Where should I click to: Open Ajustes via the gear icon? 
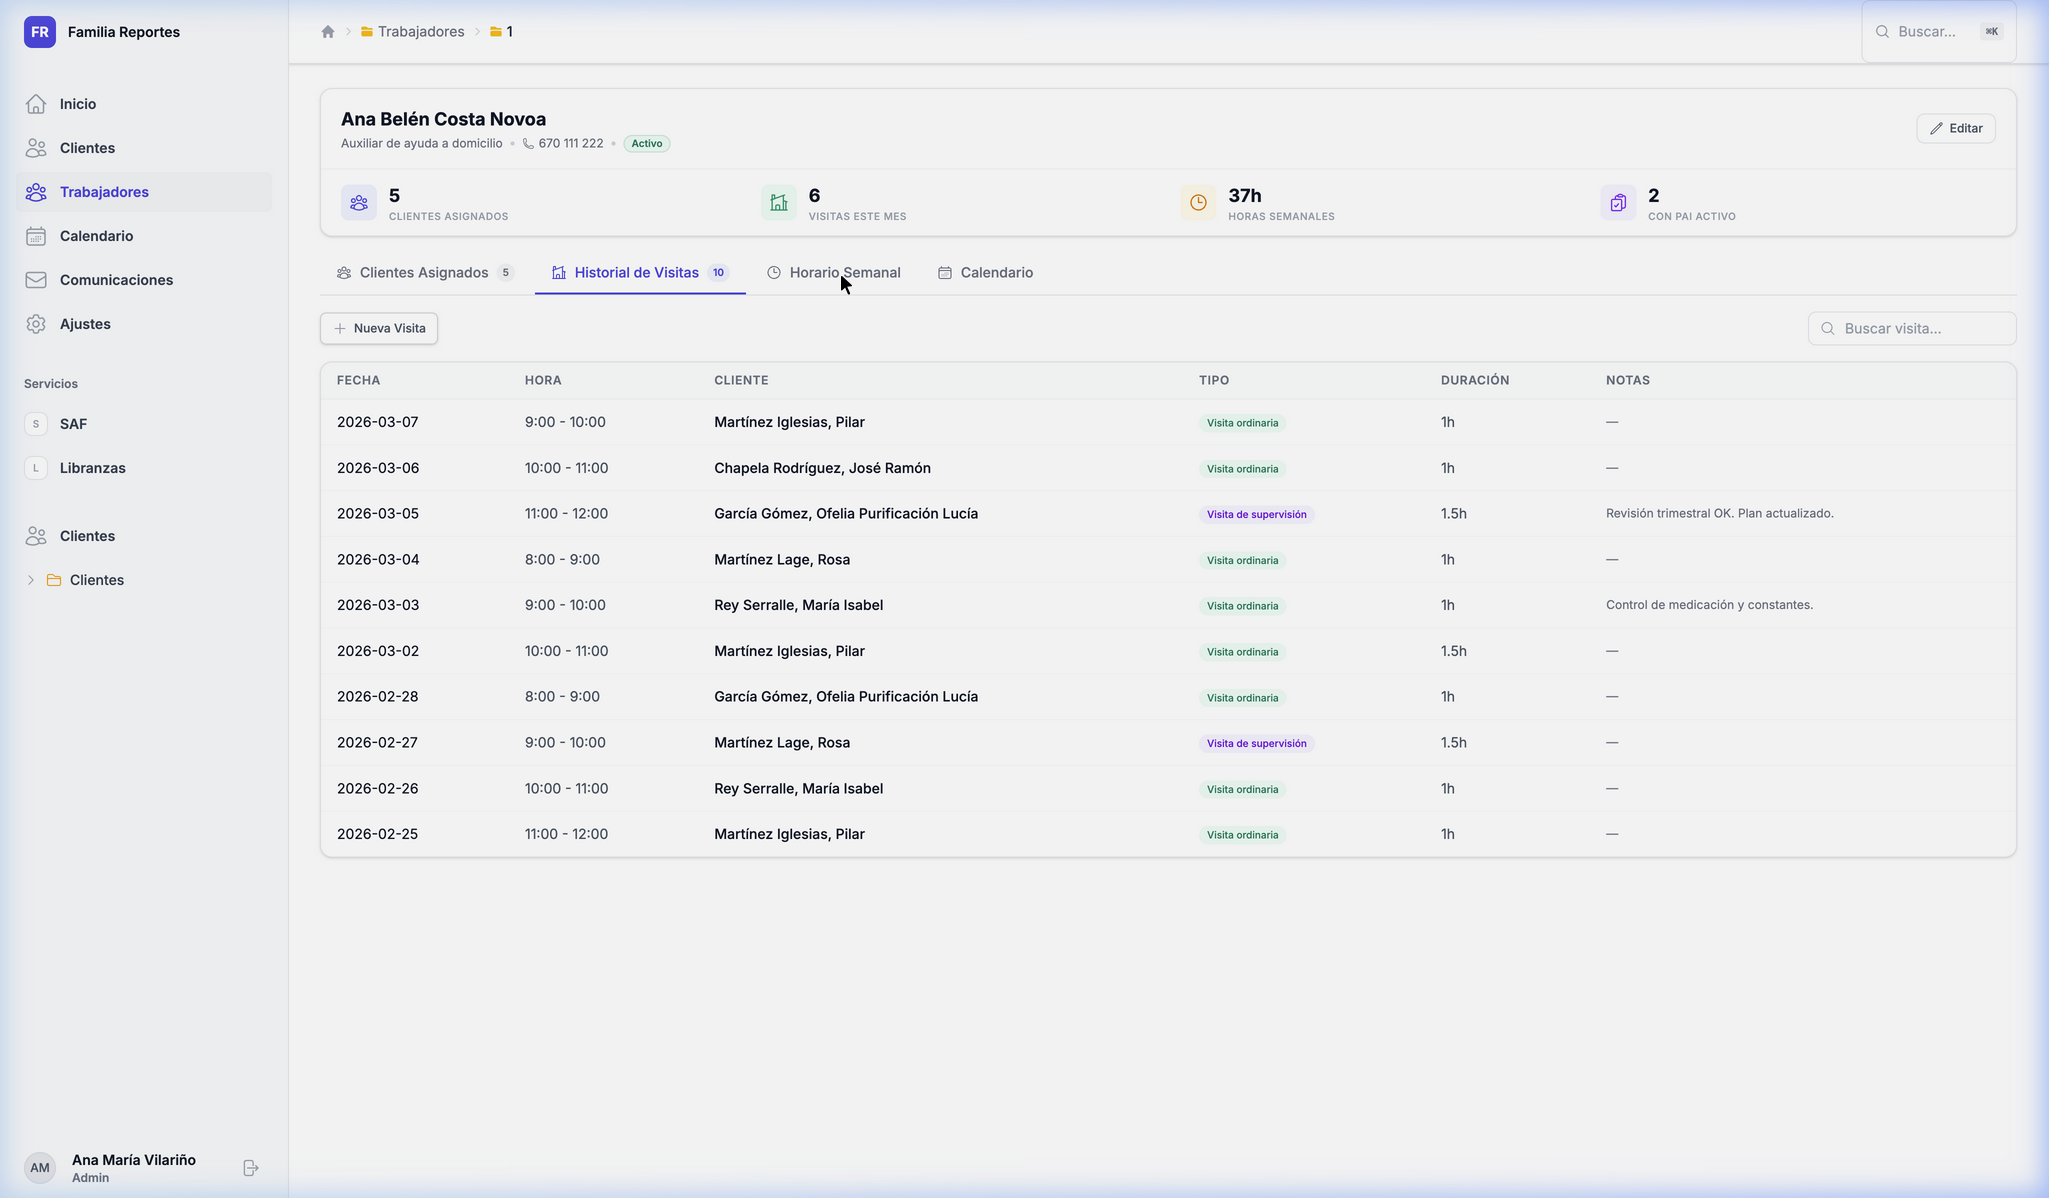[36, 324]
